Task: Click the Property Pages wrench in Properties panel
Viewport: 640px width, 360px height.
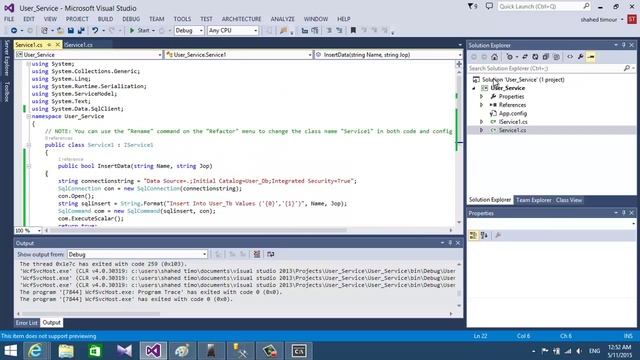Action: tap(498, 236)
